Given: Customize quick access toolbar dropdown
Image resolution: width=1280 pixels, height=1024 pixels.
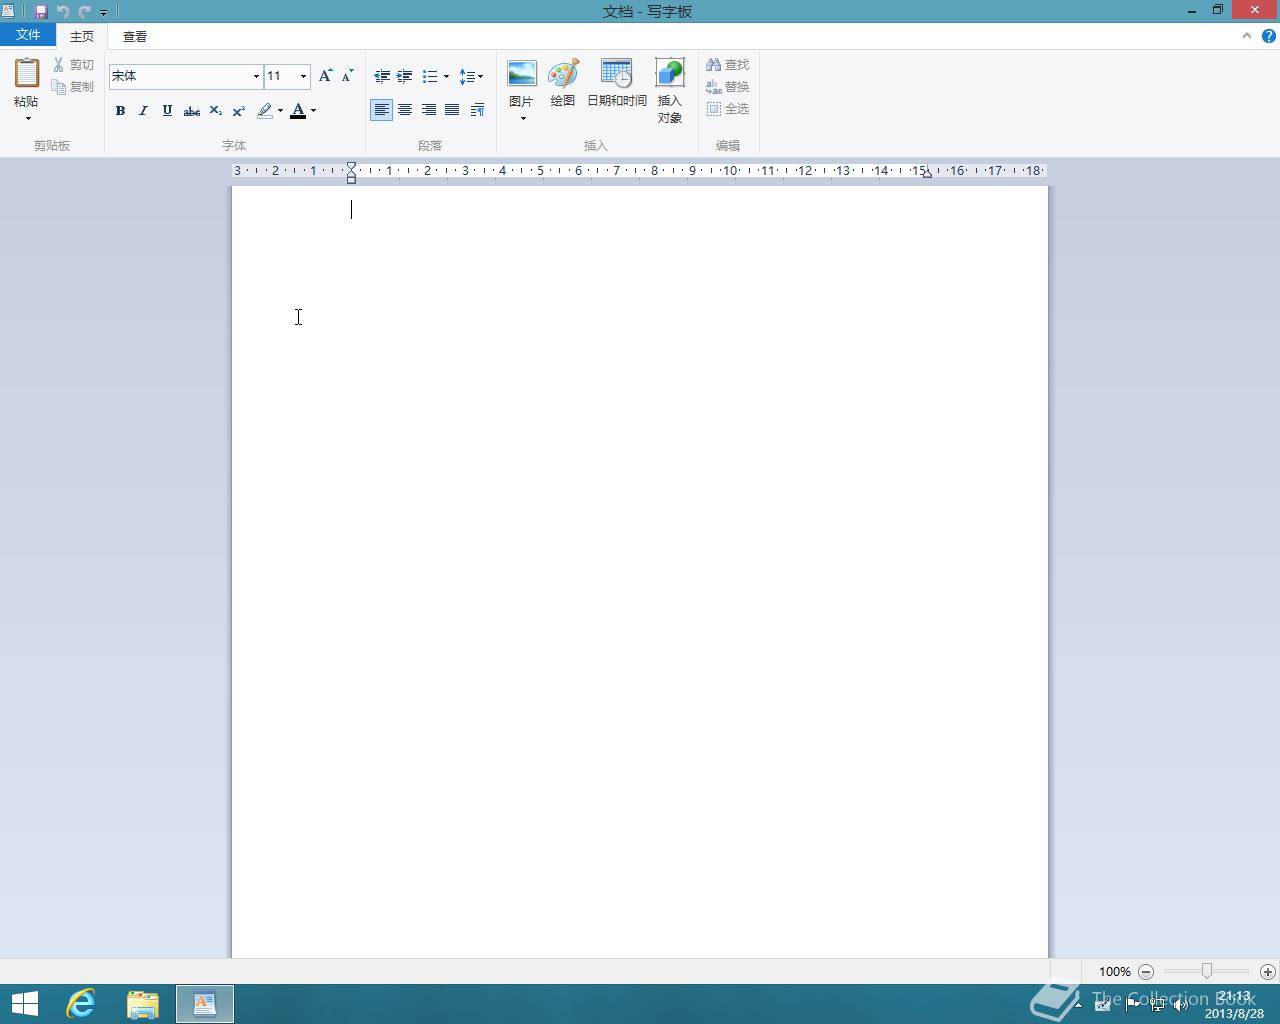Looking at the screenshot, I should (103, 13).
